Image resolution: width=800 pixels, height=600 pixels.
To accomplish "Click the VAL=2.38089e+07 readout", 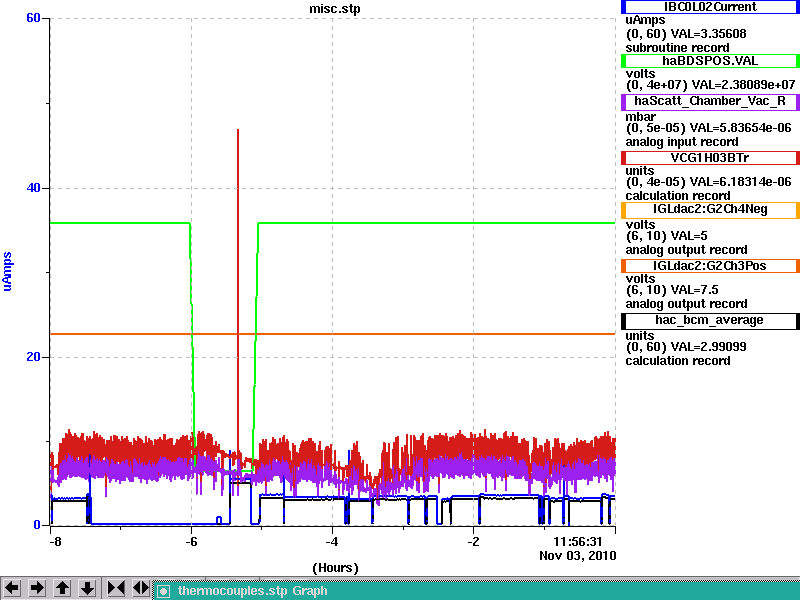I will click(x=743, y=85).
